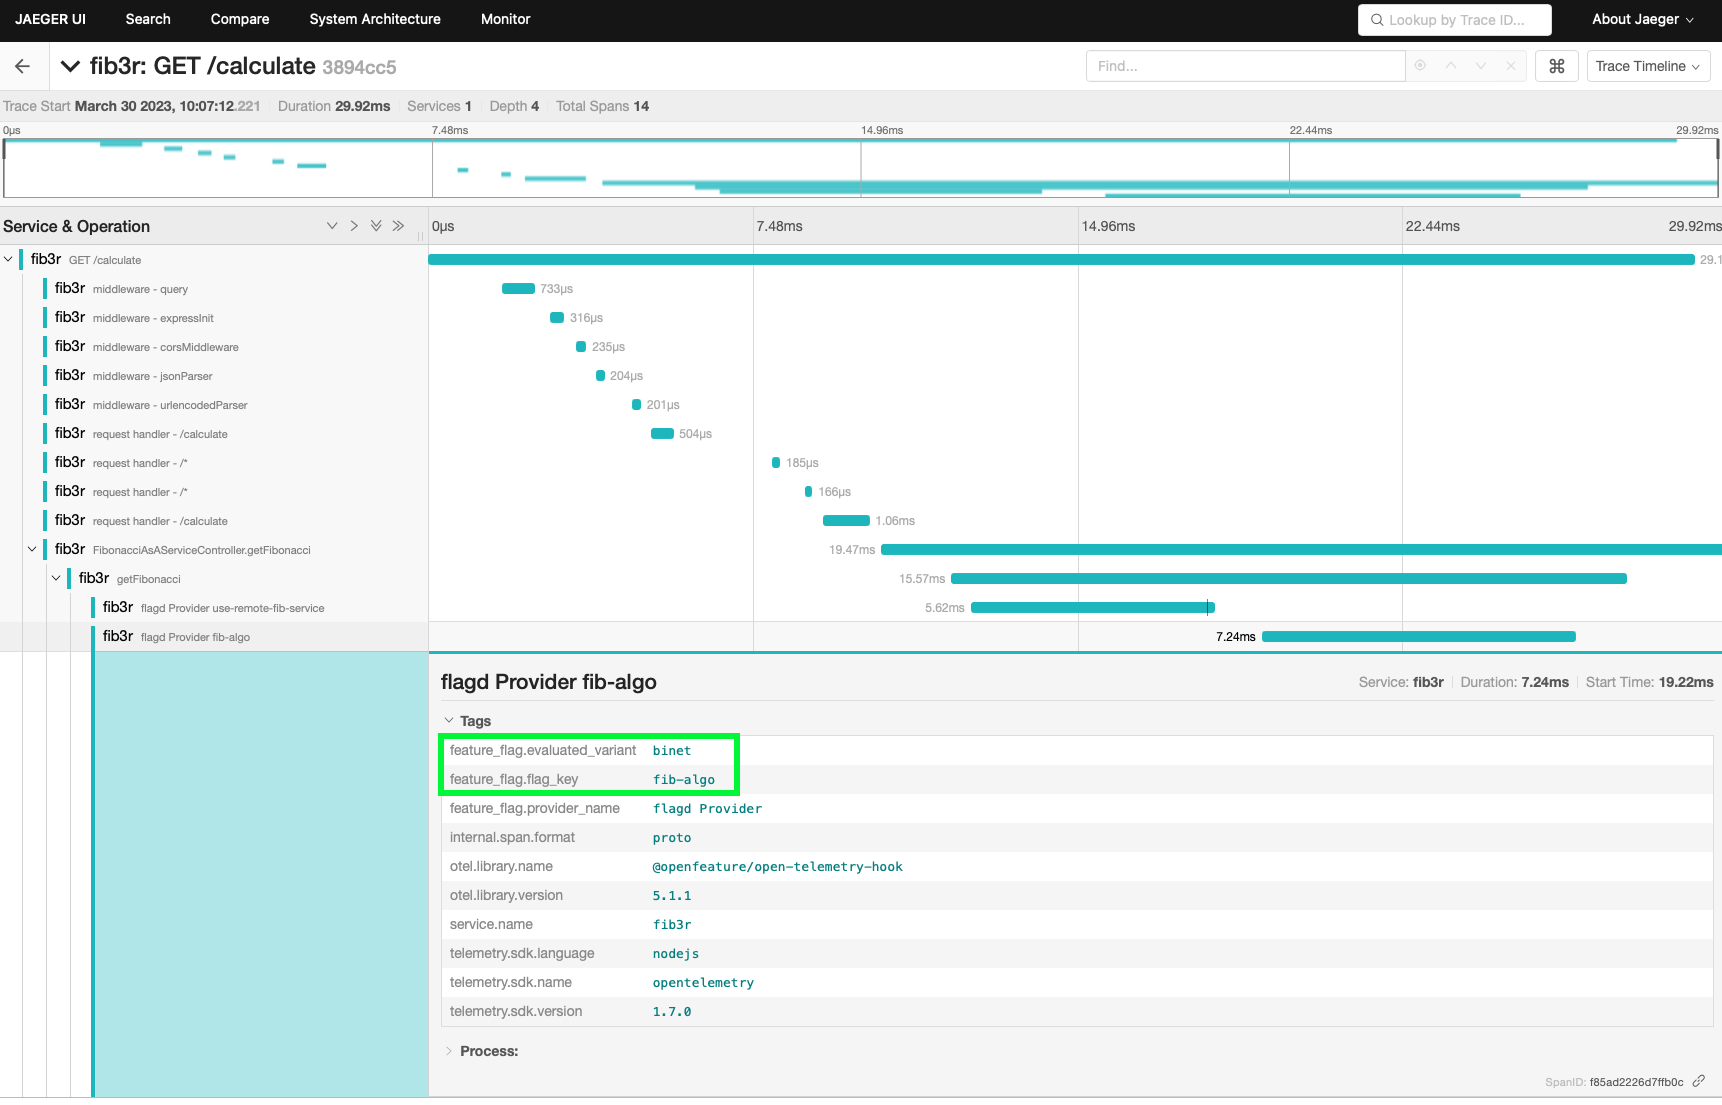Open the Compare tab
This screenshot has height=1105, width=1722.
pyautogui.click(x=240, y=20)
